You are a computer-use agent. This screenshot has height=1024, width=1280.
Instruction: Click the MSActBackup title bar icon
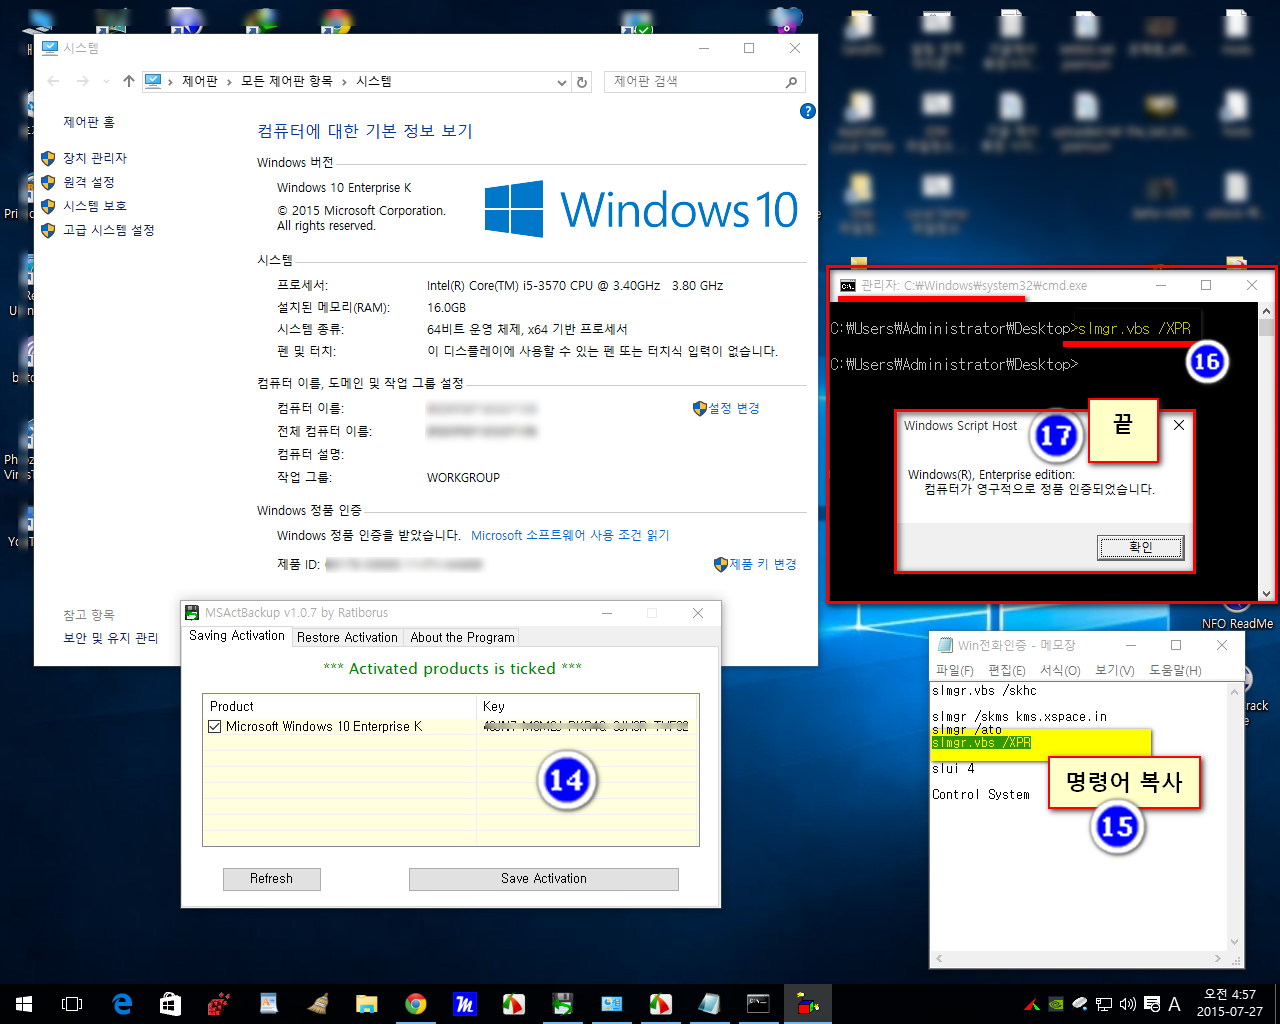193,613
